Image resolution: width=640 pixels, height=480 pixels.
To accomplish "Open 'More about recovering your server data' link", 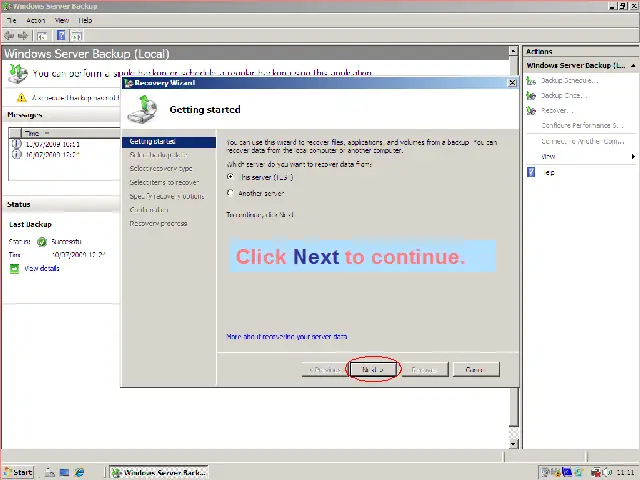I will point(287,336).
